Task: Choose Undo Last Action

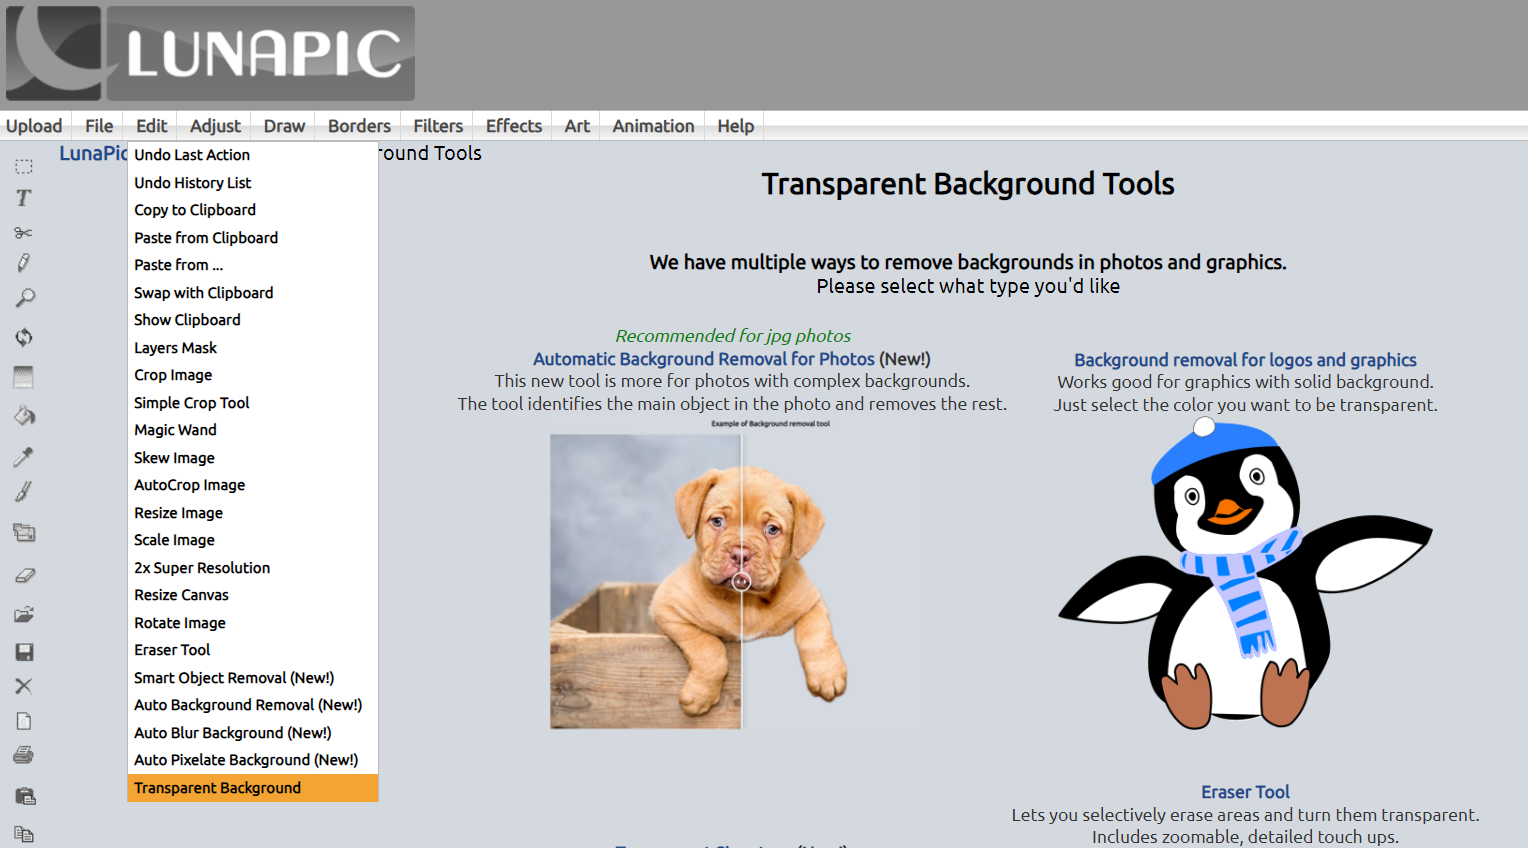Action: (x=253, y=155)
